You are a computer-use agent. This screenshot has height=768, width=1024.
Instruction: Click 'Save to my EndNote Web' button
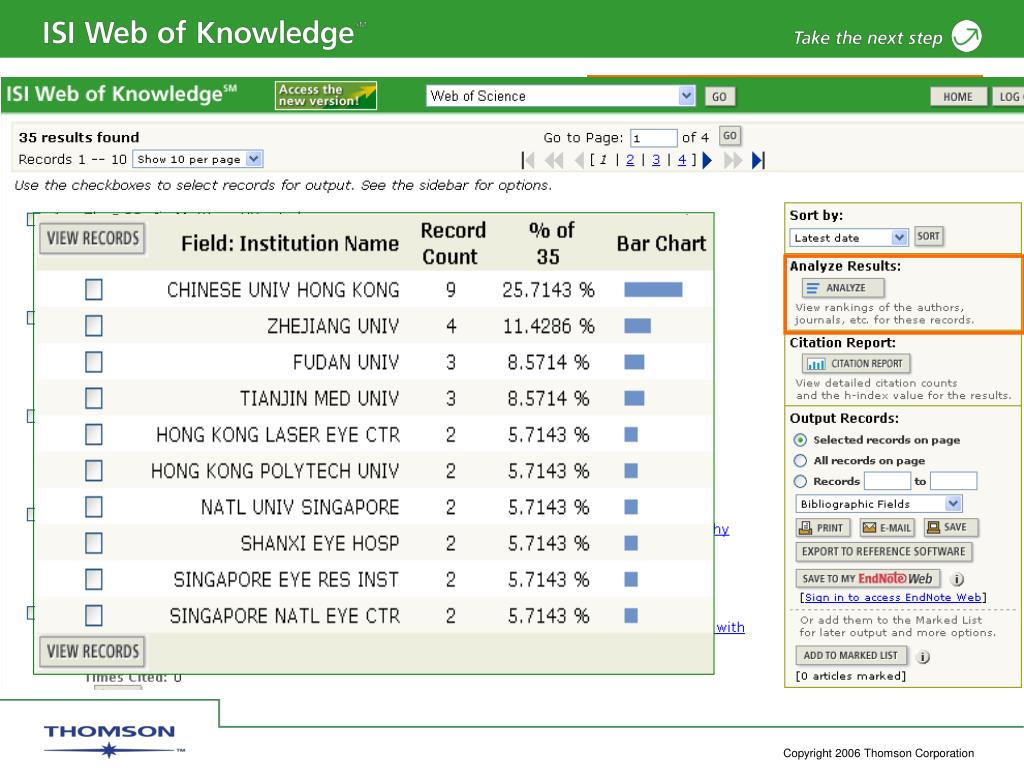click(x=868, y=579)
